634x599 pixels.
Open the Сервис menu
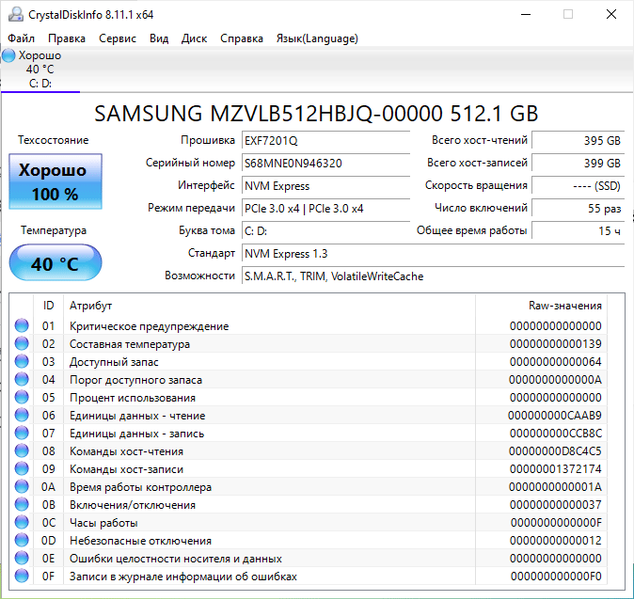pyautogui.click(x=118, y=38)
